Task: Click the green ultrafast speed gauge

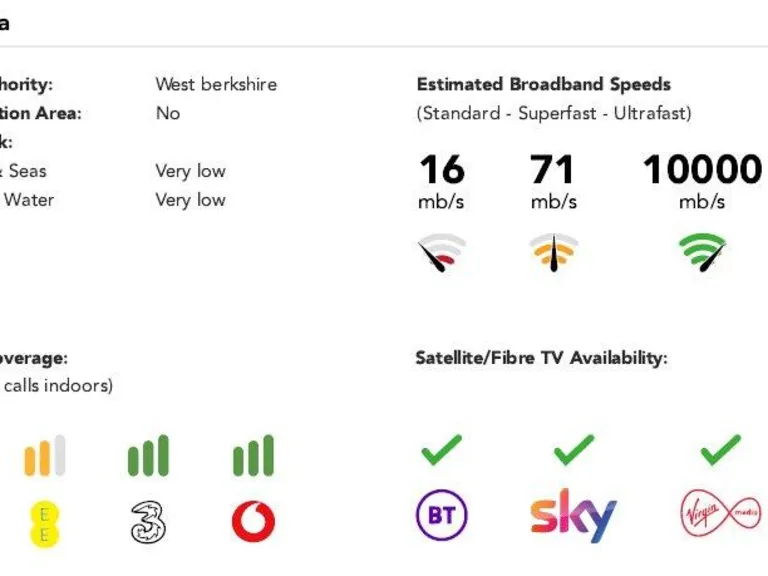Action: click(x=702, y=253)
